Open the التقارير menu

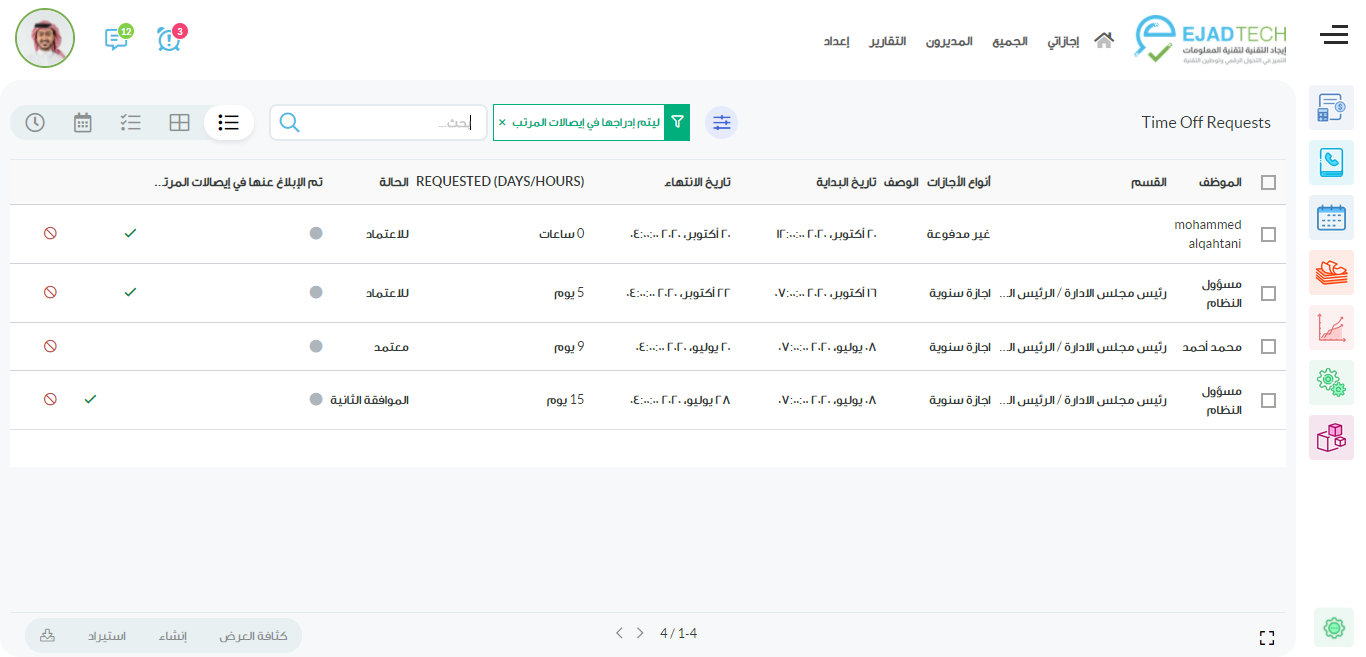(x=887, y=41)
